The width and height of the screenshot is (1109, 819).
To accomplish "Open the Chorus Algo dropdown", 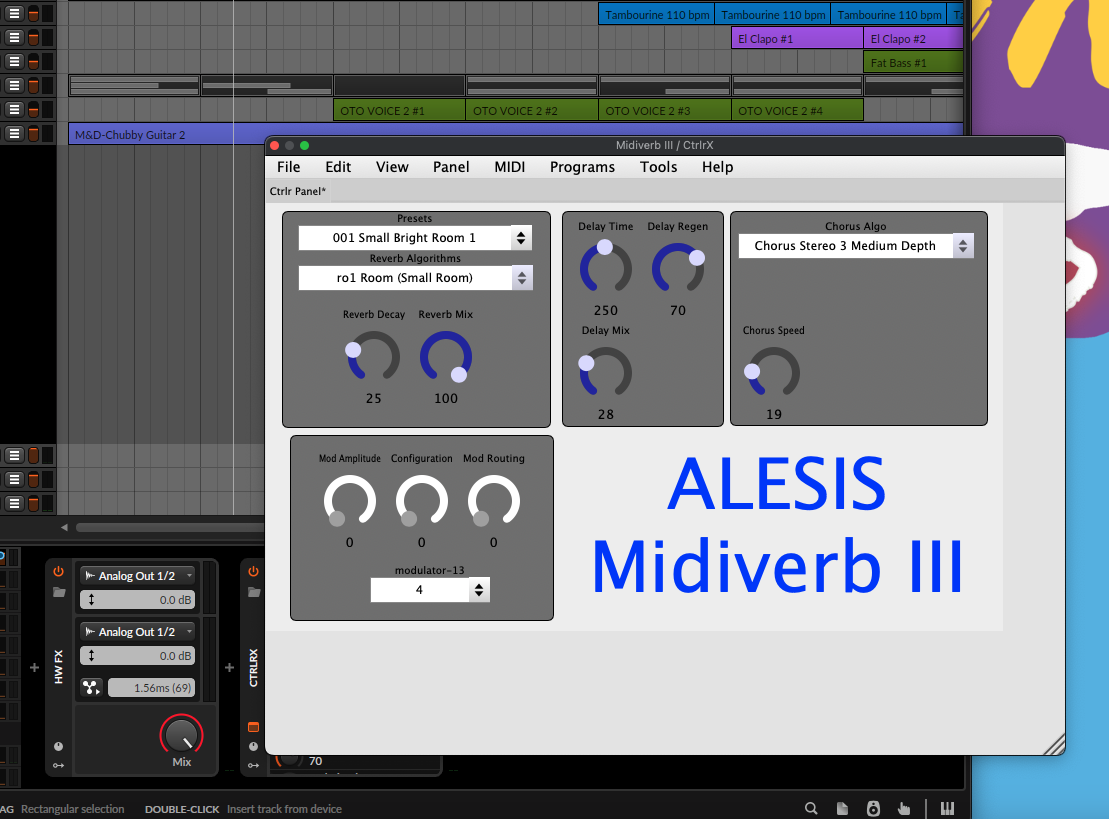I will 856,245.
